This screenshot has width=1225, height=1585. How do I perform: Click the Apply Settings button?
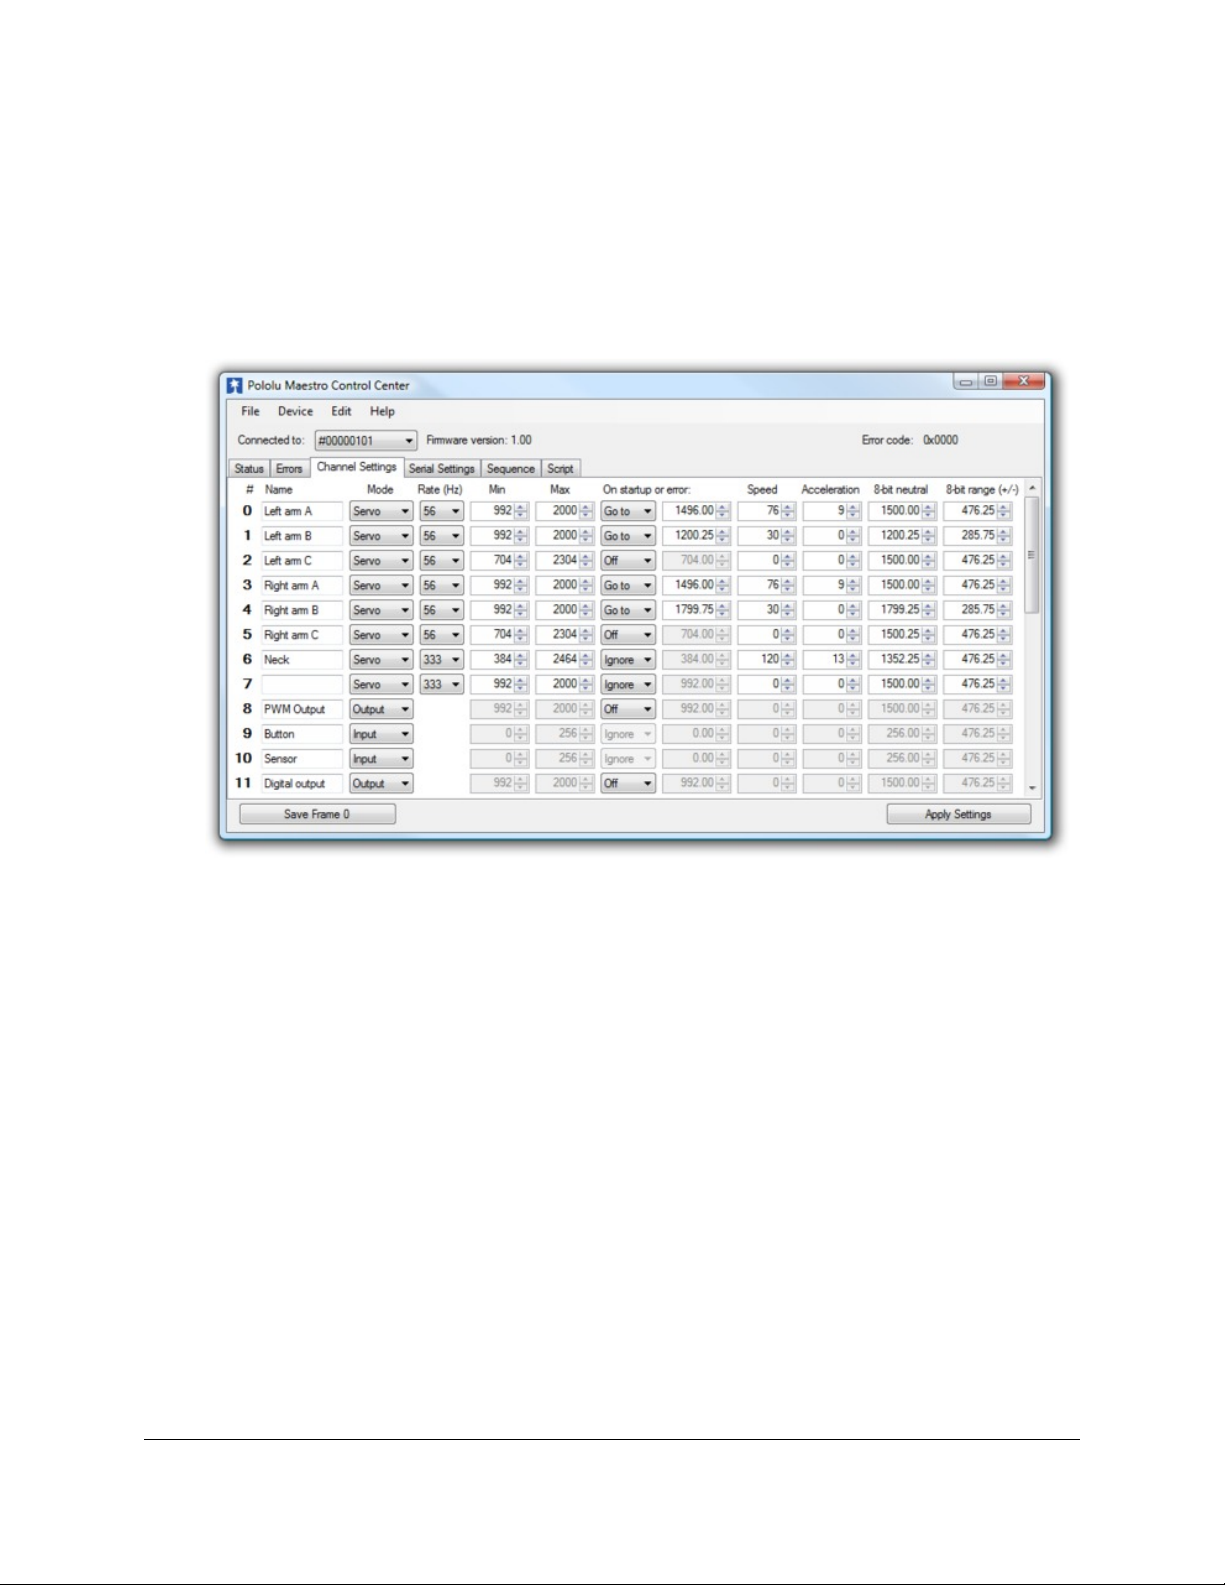pyautogui.click(x=958, y=814)
